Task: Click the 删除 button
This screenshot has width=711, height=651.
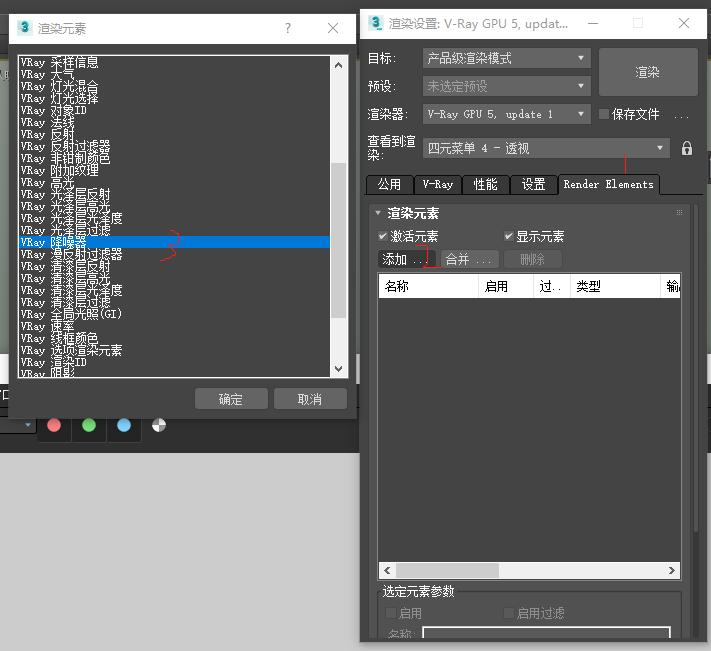Action: coord(532,259)
